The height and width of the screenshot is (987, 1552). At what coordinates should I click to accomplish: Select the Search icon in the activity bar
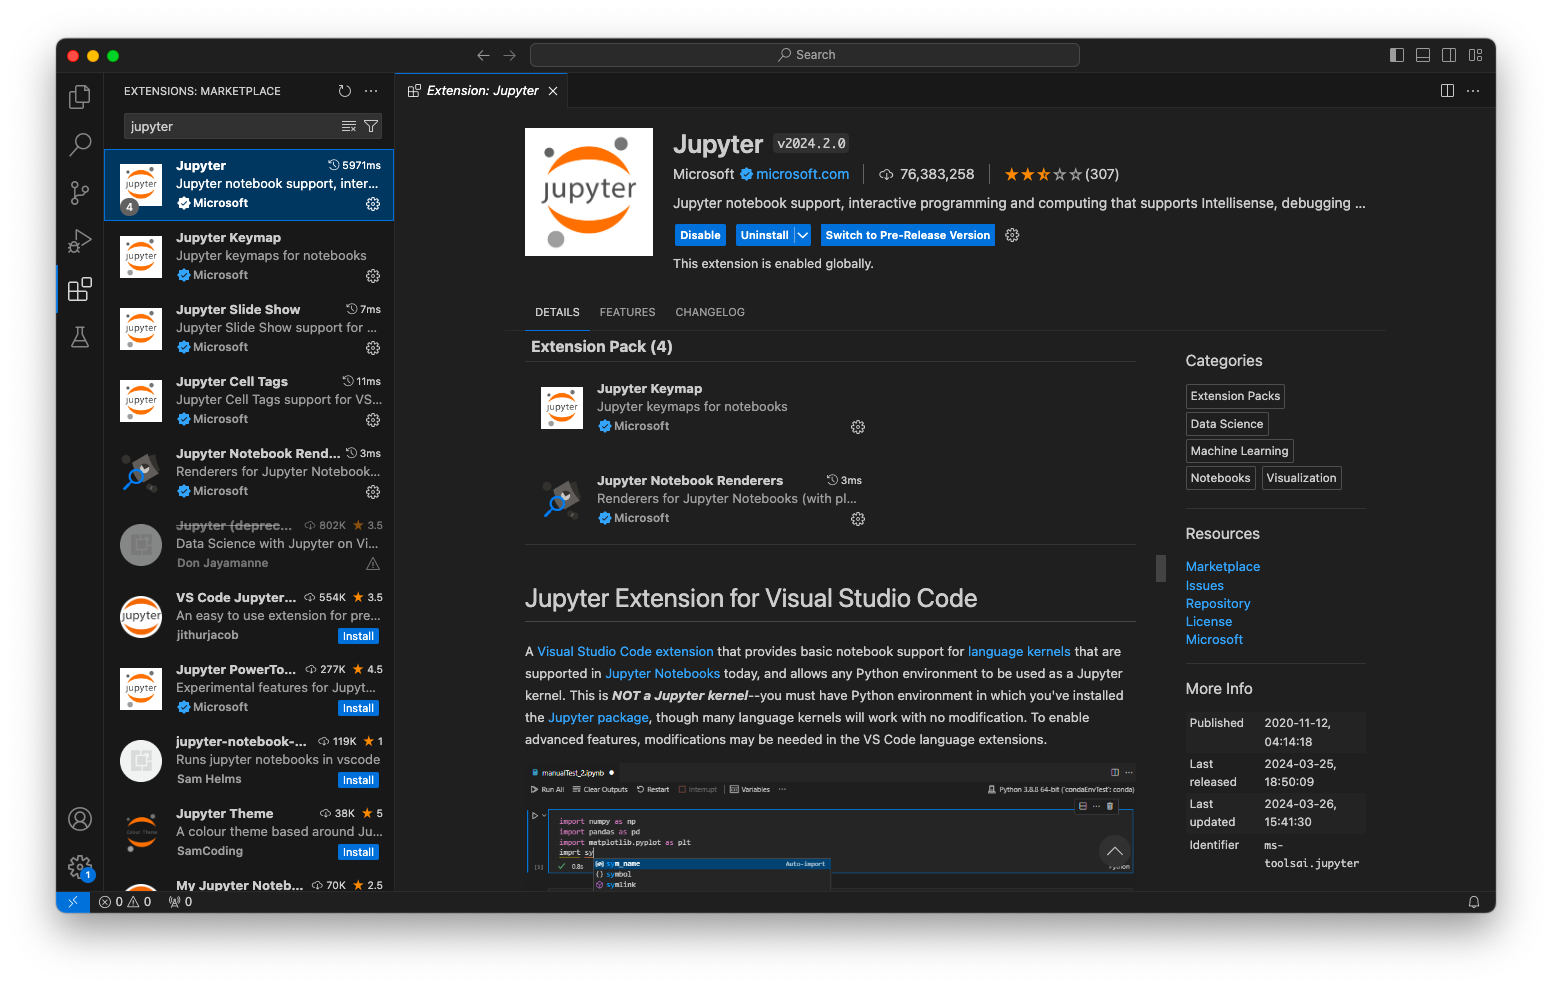[79, 145]
